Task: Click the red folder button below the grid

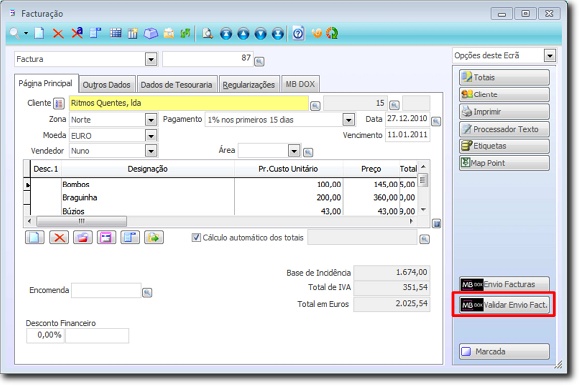Action: click(x=83, y=237)
